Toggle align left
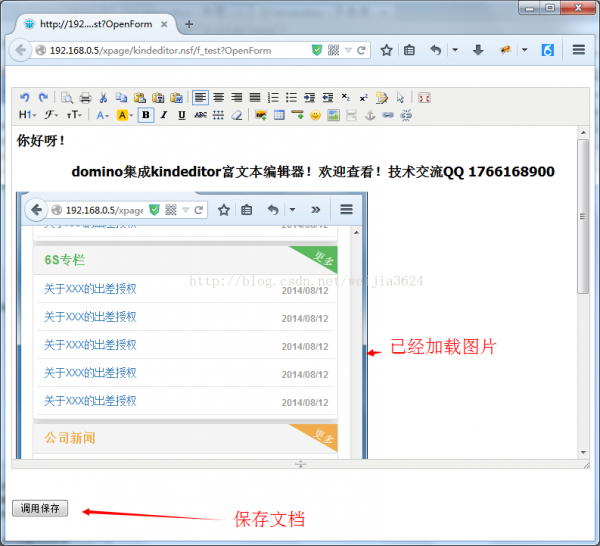This screenshot has width=600, height=546. 200,98
